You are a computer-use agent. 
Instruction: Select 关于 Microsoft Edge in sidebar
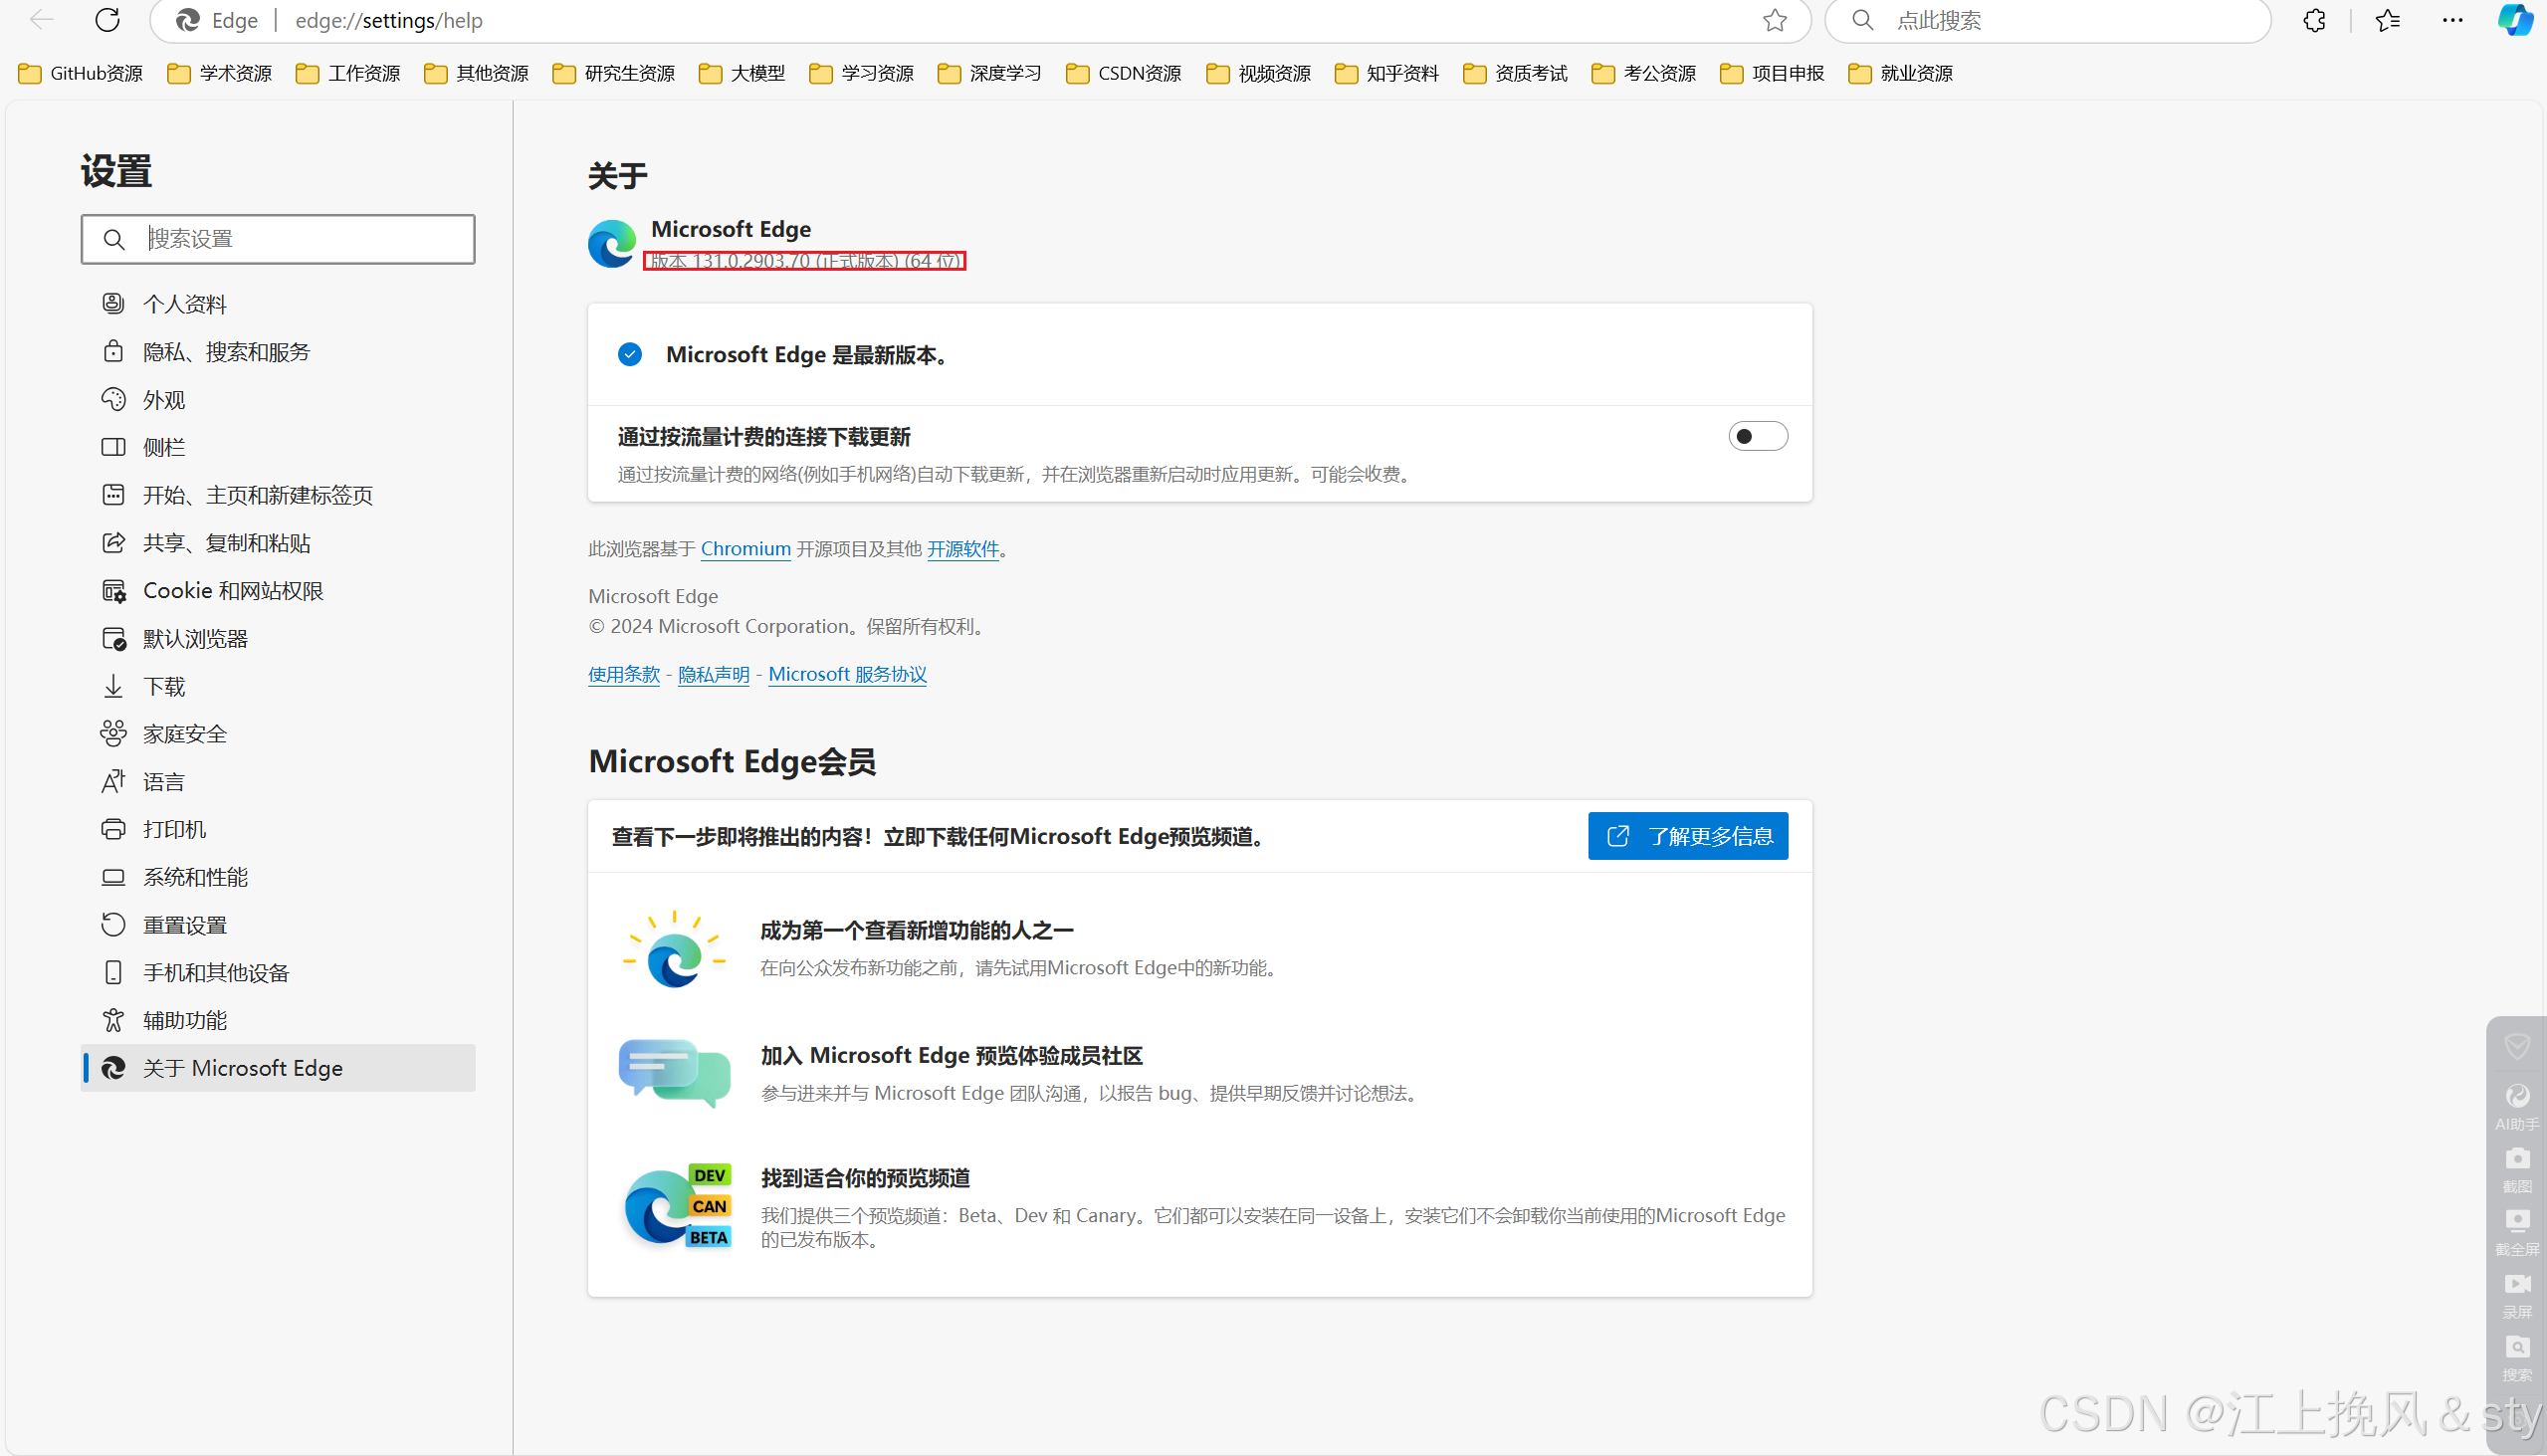(x=277, y=1068)
